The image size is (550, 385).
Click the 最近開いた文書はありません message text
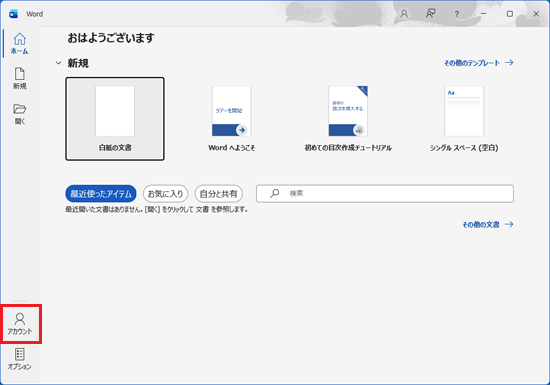pyautogui.click(x=157, y=210)
